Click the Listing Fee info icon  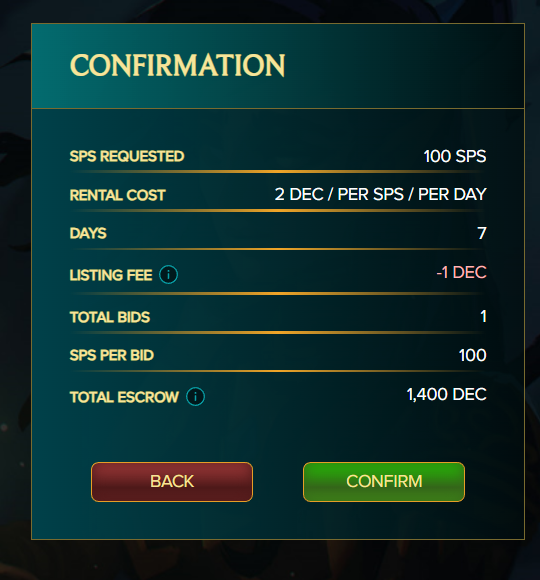[168, 275]
